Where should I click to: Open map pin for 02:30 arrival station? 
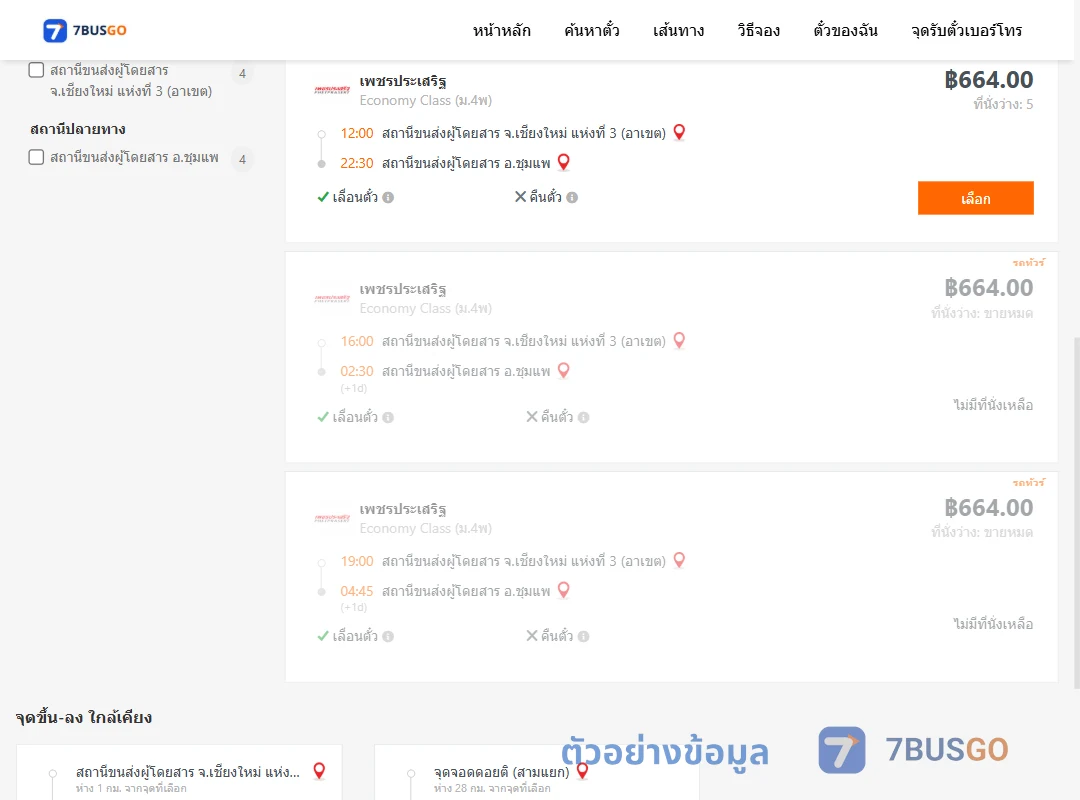[563, 371]
